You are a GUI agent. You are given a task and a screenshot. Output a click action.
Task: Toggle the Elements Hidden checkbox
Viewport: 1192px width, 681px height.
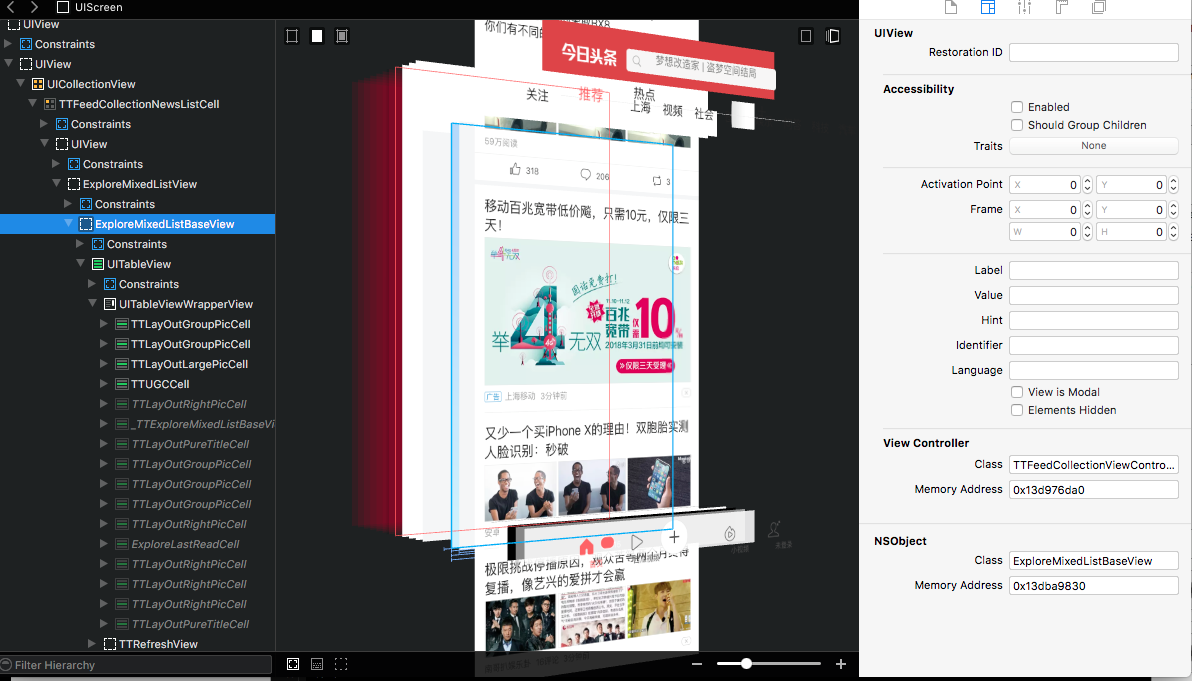(1016, 410)
